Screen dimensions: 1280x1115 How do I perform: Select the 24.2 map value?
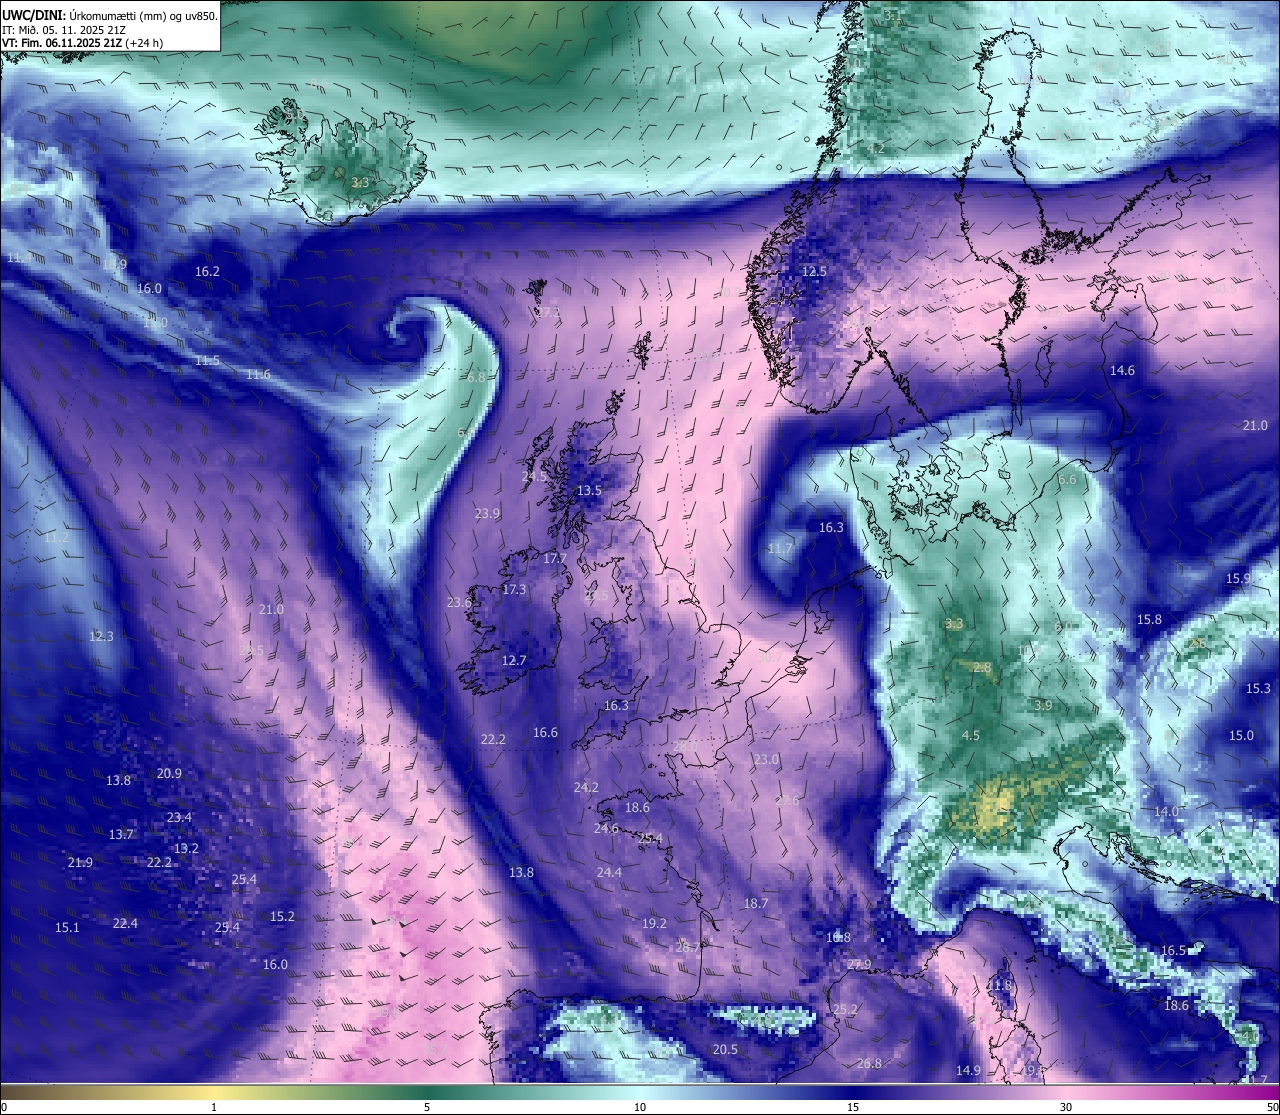[586, 788]
